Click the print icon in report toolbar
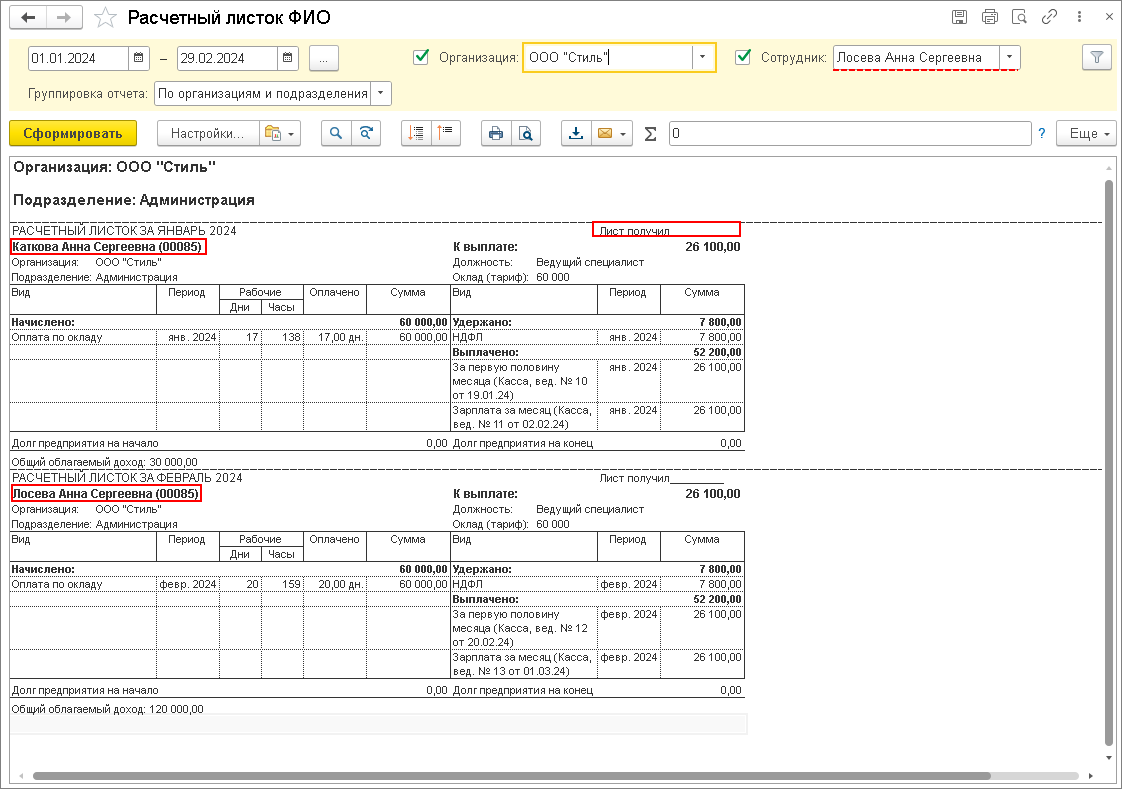Screen dimensions: 1122x789 tap(495, 134)
